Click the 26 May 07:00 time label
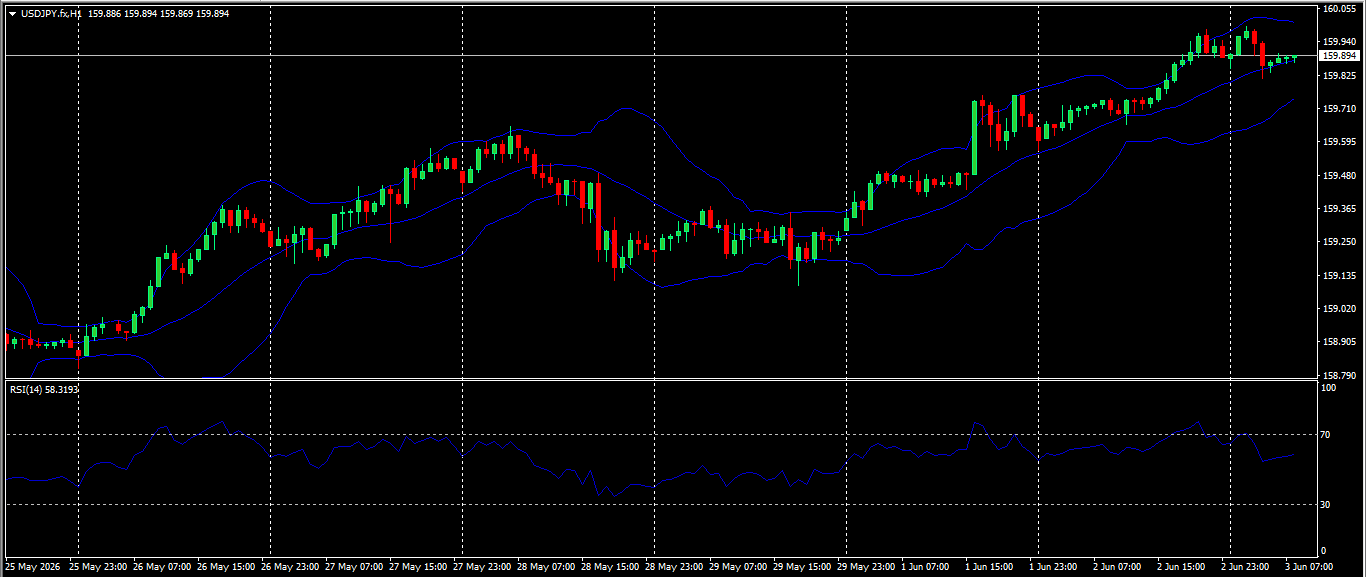Image resolution: width=1366 pixels, height=577 pixels. point(162,566)
